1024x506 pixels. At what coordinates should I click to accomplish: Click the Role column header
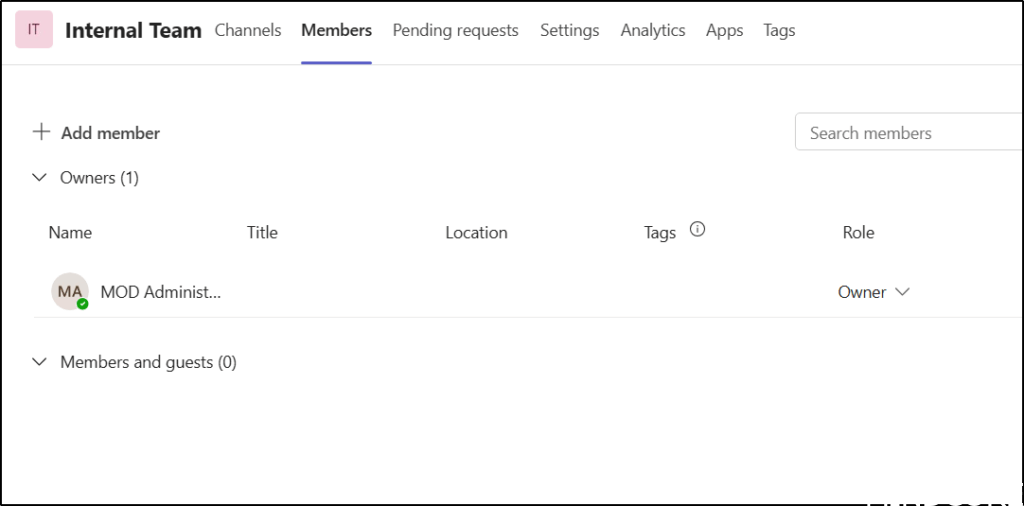pyautogui.click(x=858, y=232)
